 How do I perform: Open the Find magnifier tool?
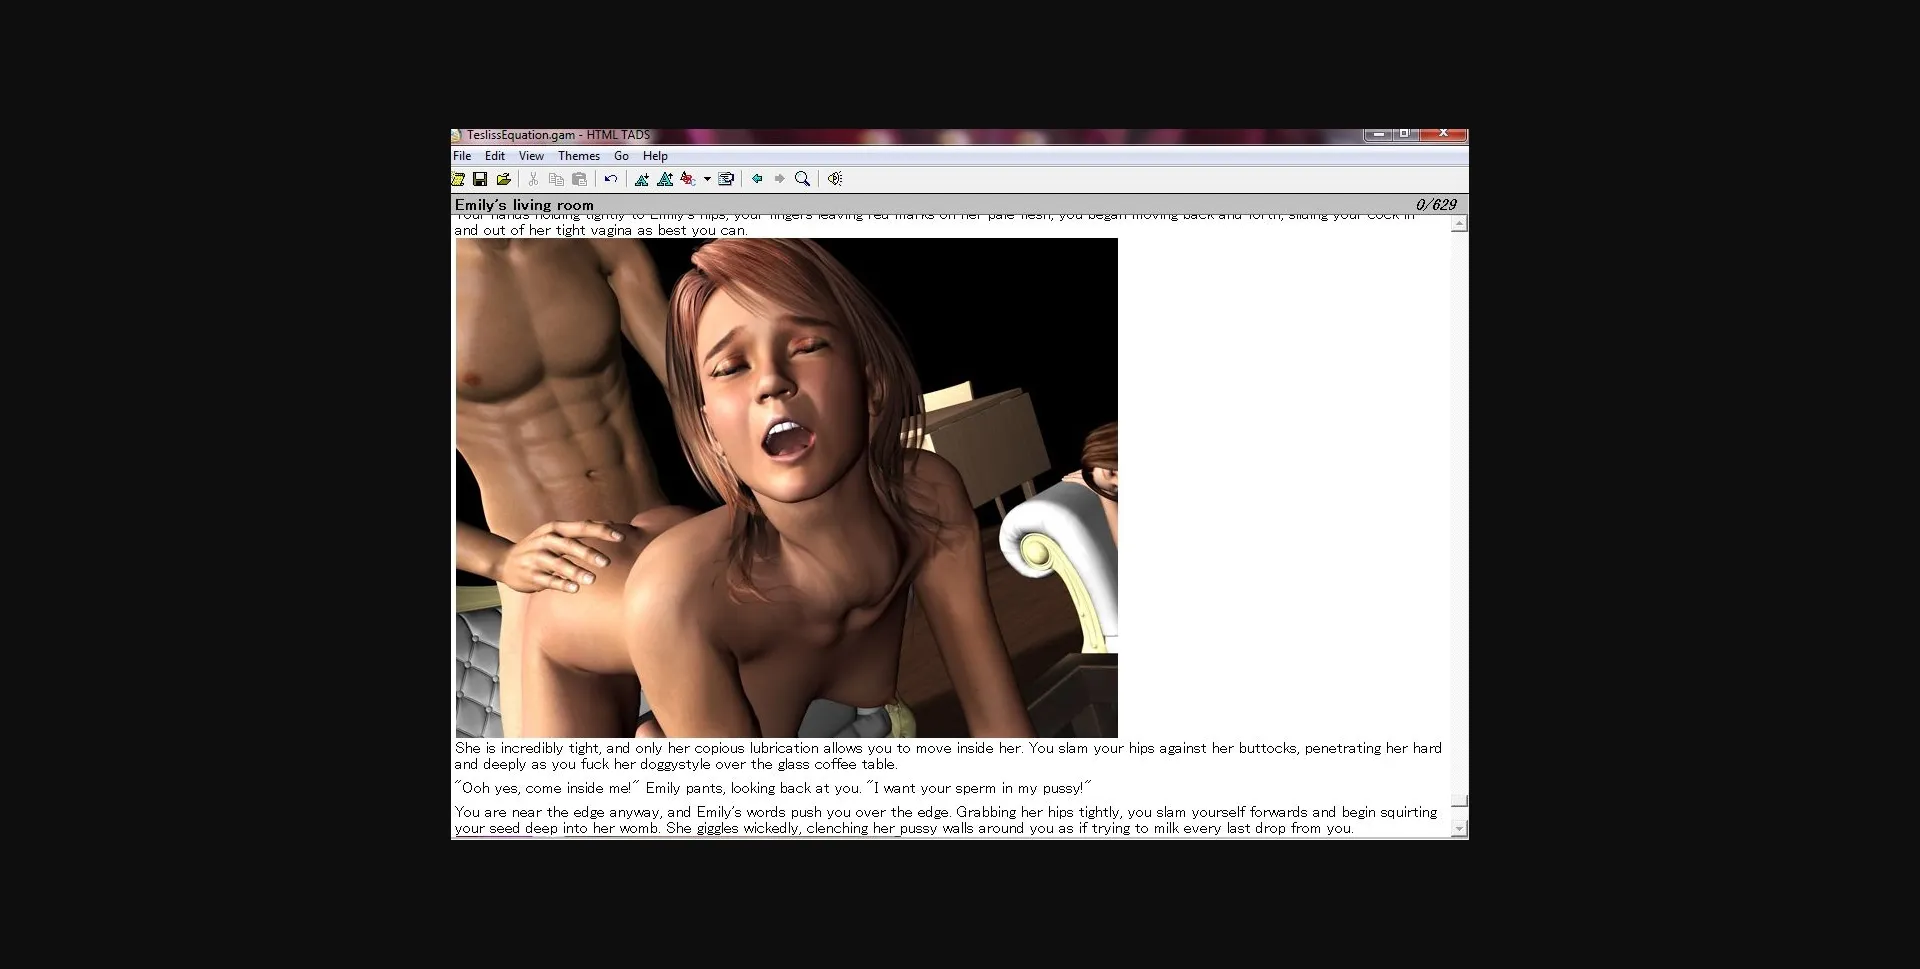[803, 178]
